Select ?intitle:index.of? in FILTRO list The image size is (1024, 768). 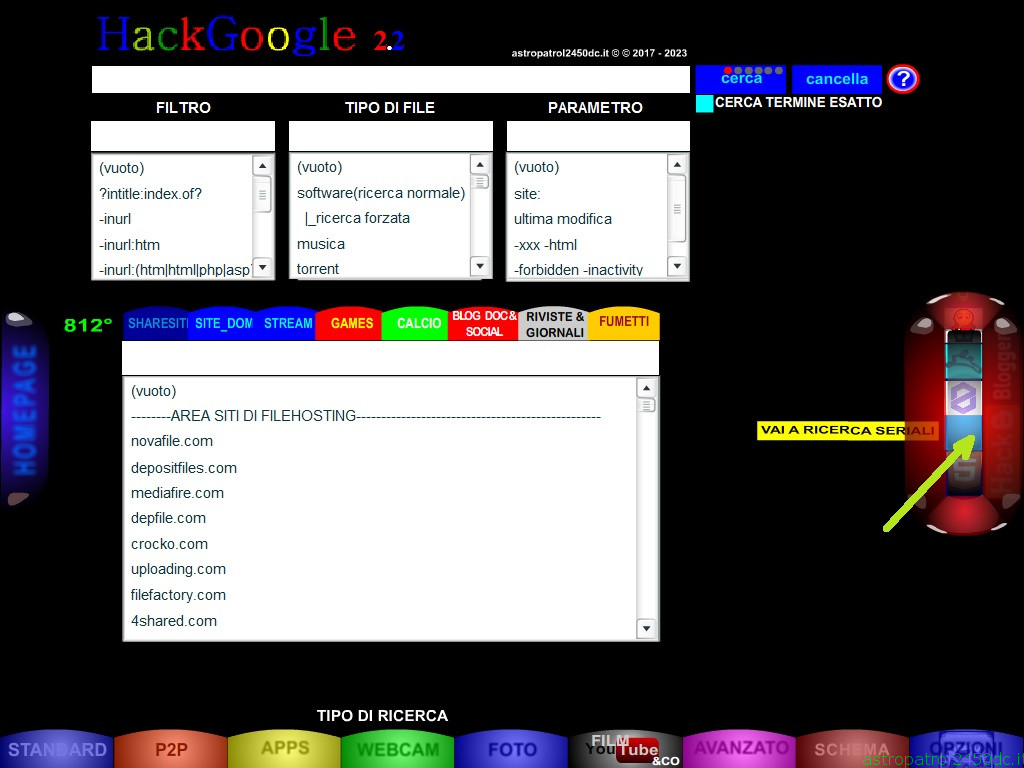[x=150, y=194]
